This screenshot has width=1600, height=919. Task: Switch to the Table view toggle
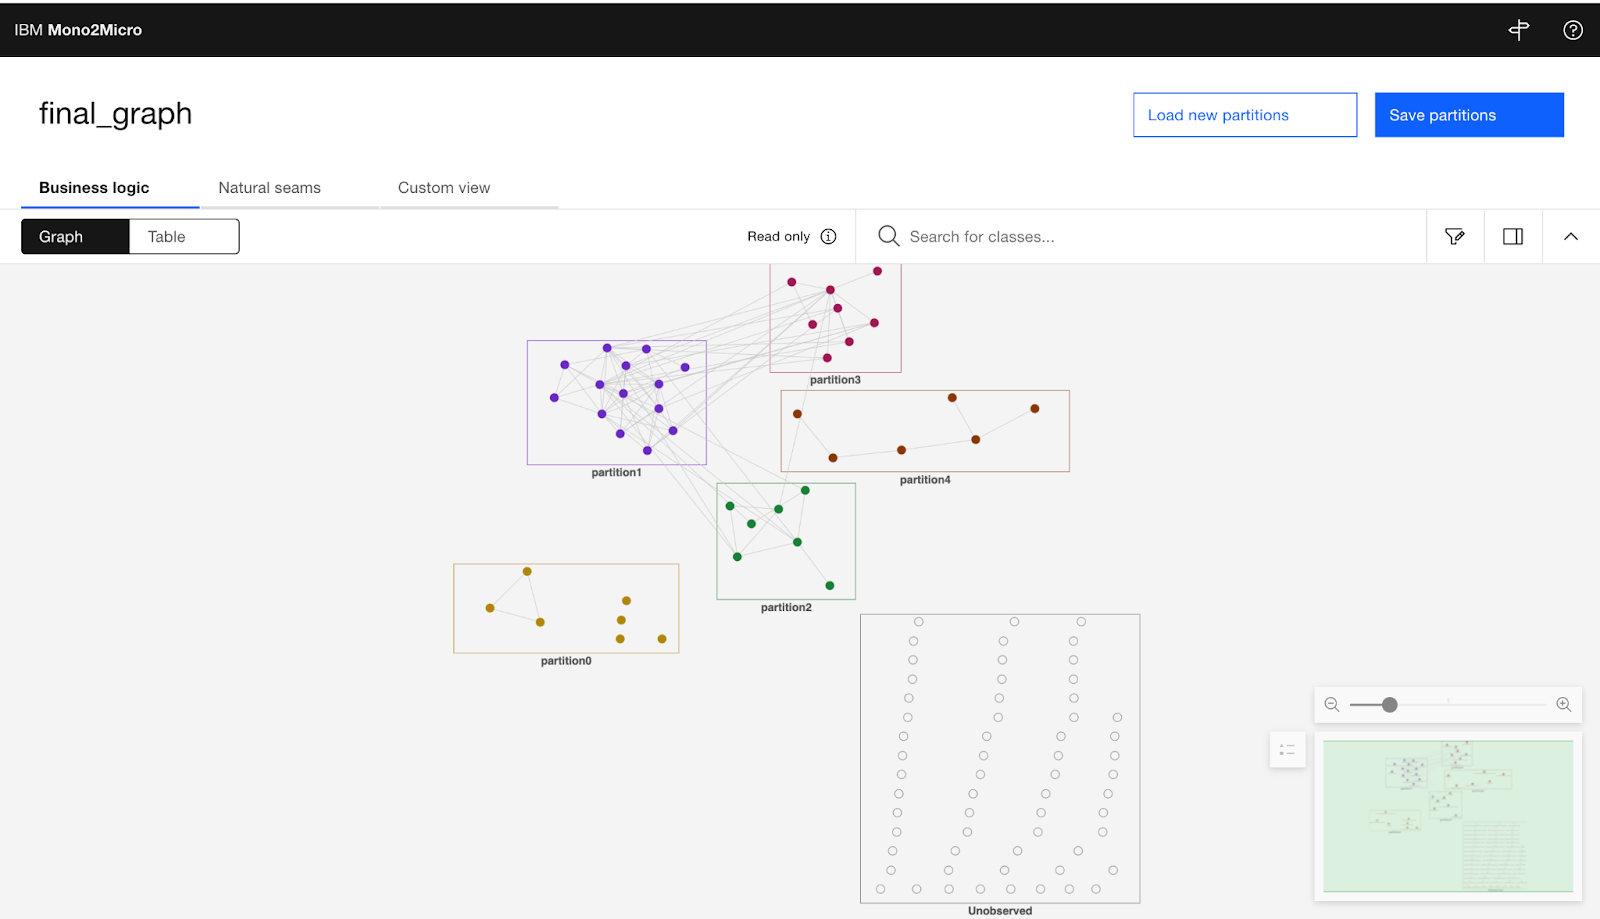(183, 236)
